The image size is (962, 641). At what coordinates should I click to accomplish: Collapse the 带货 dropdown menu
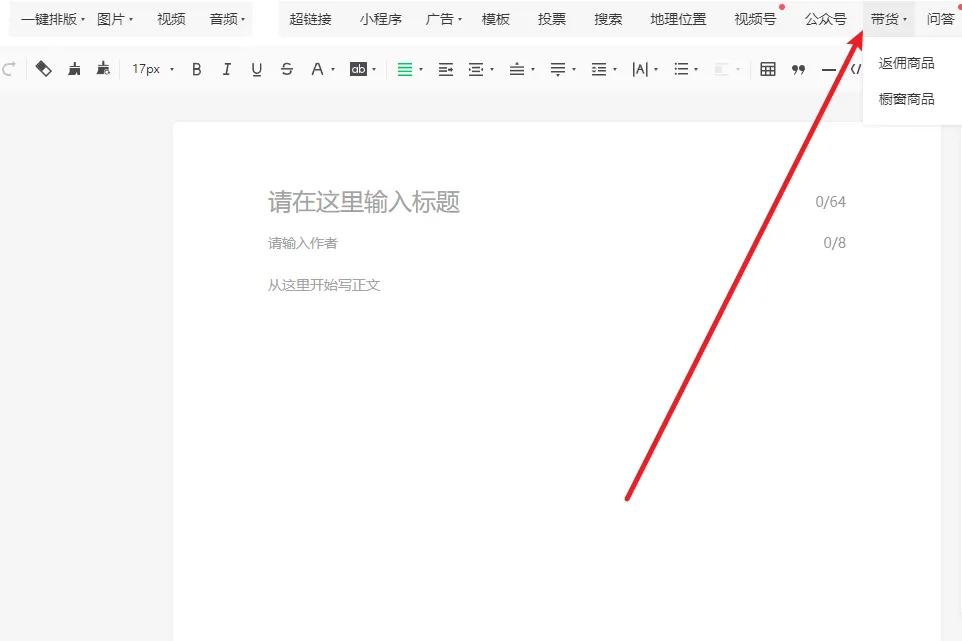click(x=888, y=19)
